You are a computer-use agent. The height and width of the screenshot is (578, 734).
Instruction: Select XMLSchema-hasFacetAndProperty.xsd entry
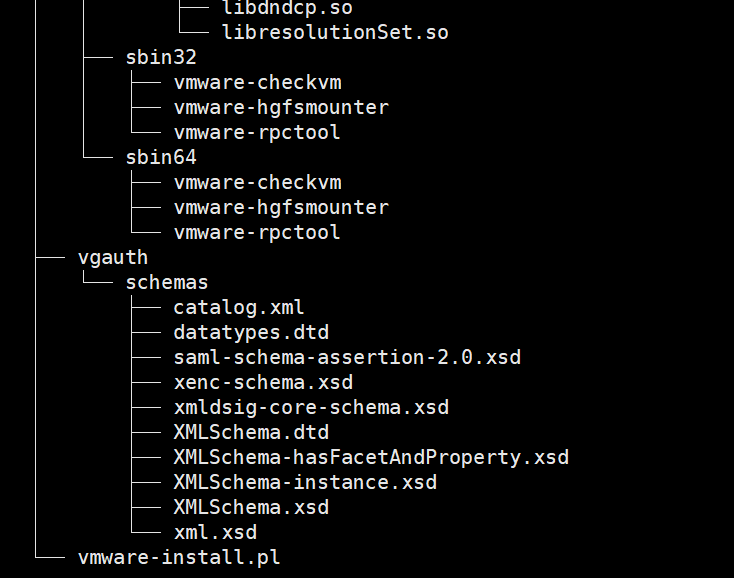(x=371, y=457)
